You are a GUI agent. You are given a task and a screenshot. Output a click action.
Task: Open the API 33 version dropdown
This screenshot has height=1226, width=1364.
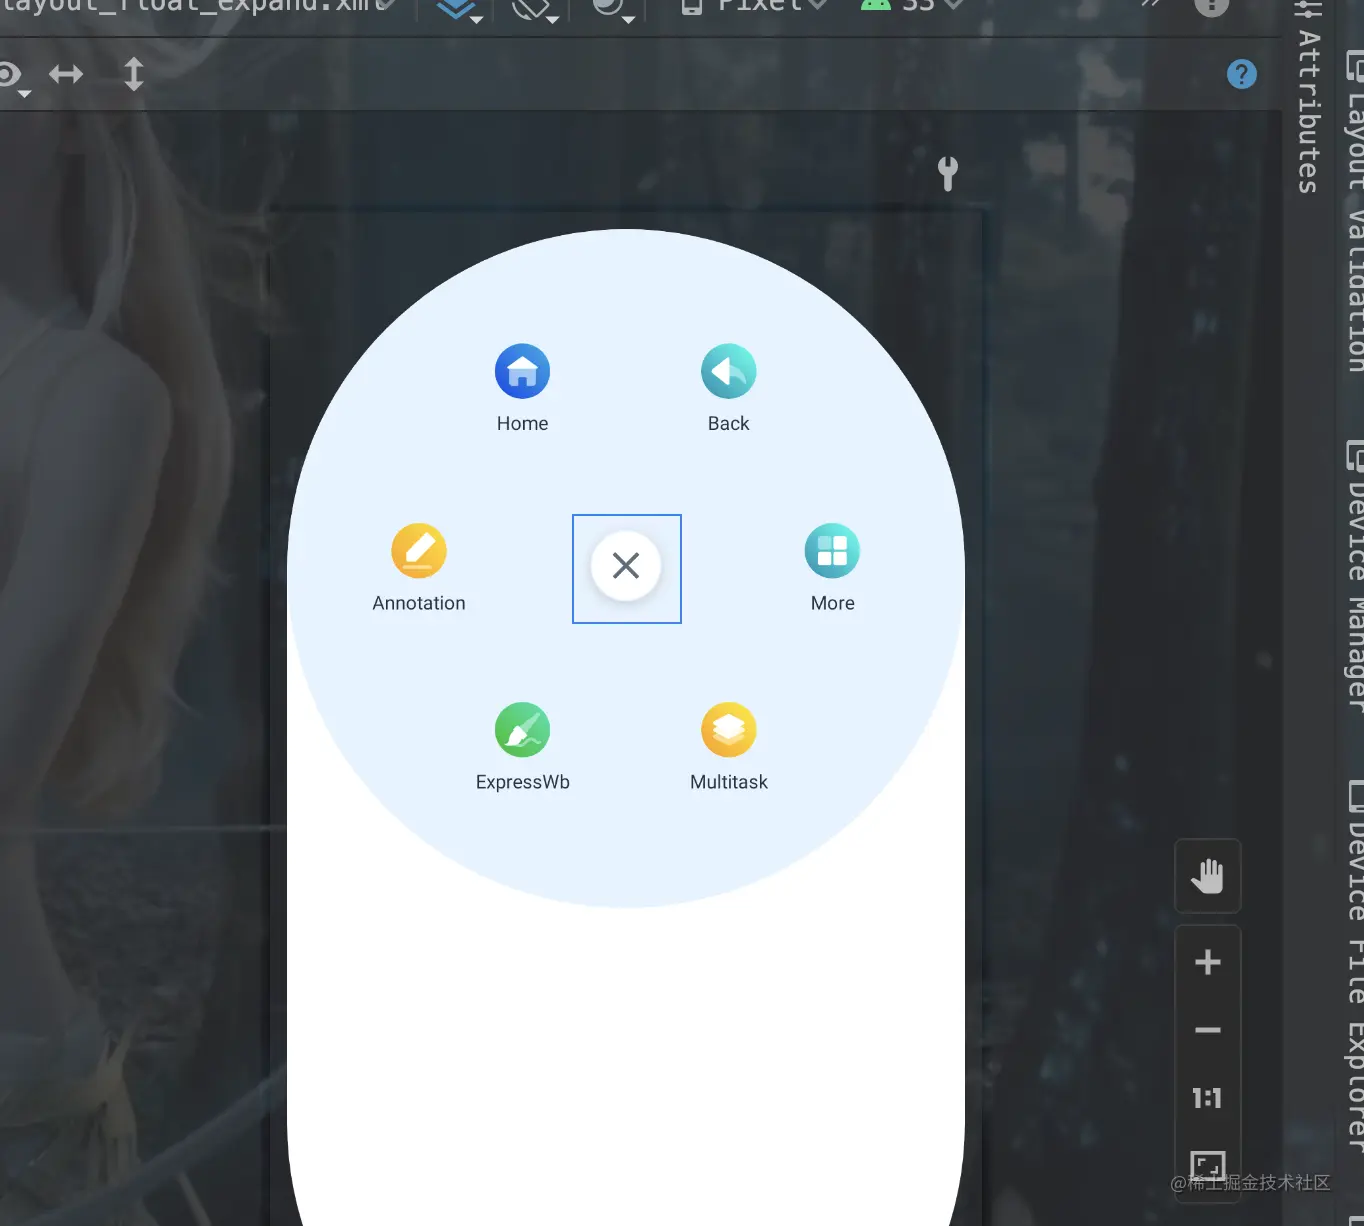click(x=912, y=7)
